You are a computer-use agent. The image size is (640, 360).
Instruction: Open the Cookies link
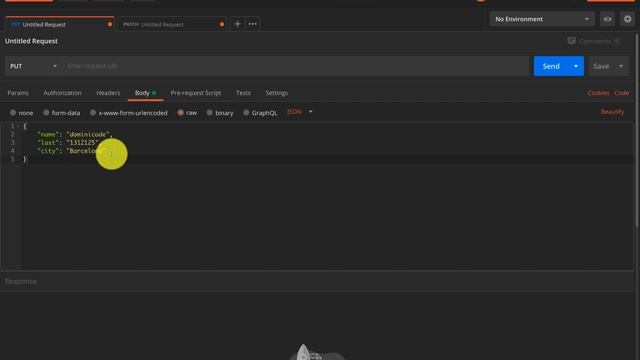(598, 93)
